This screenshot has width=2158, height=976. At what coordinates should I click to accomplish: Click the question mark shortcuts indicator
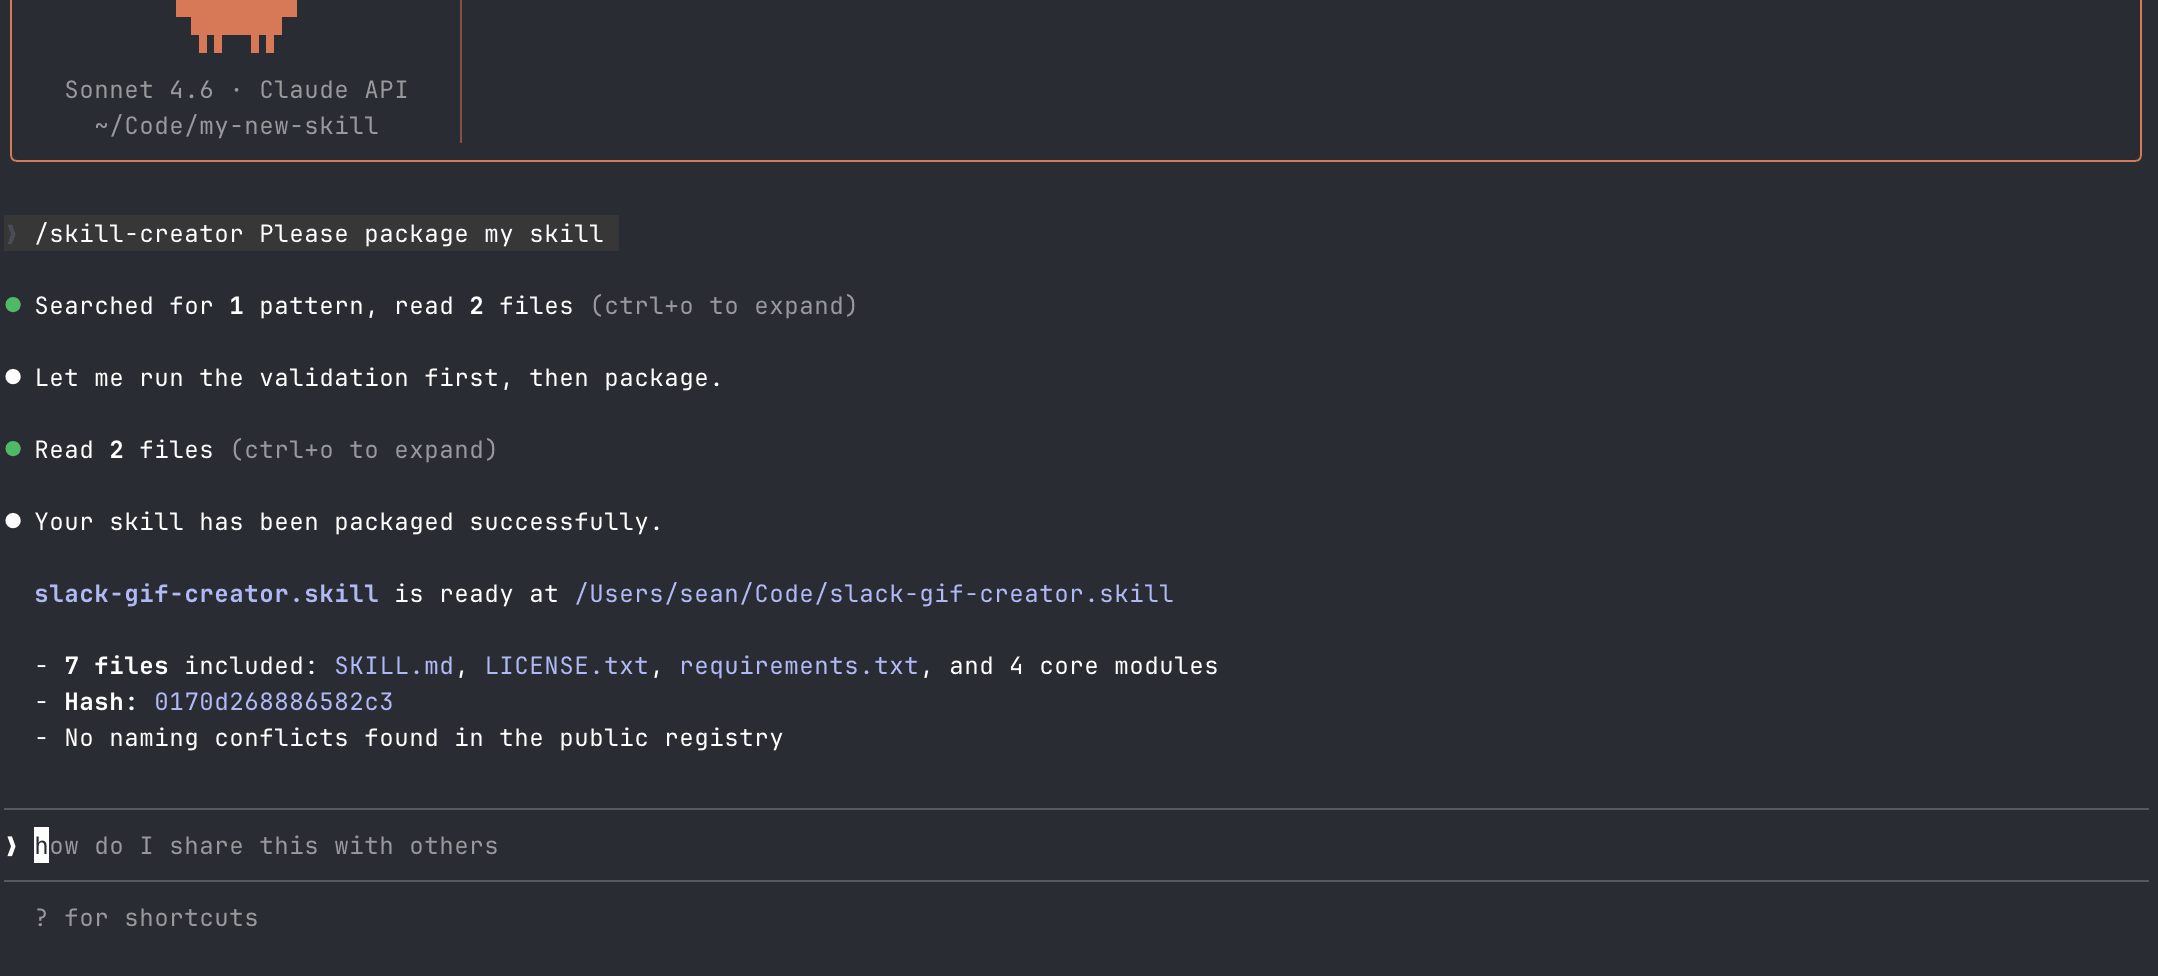coord(42,917)
